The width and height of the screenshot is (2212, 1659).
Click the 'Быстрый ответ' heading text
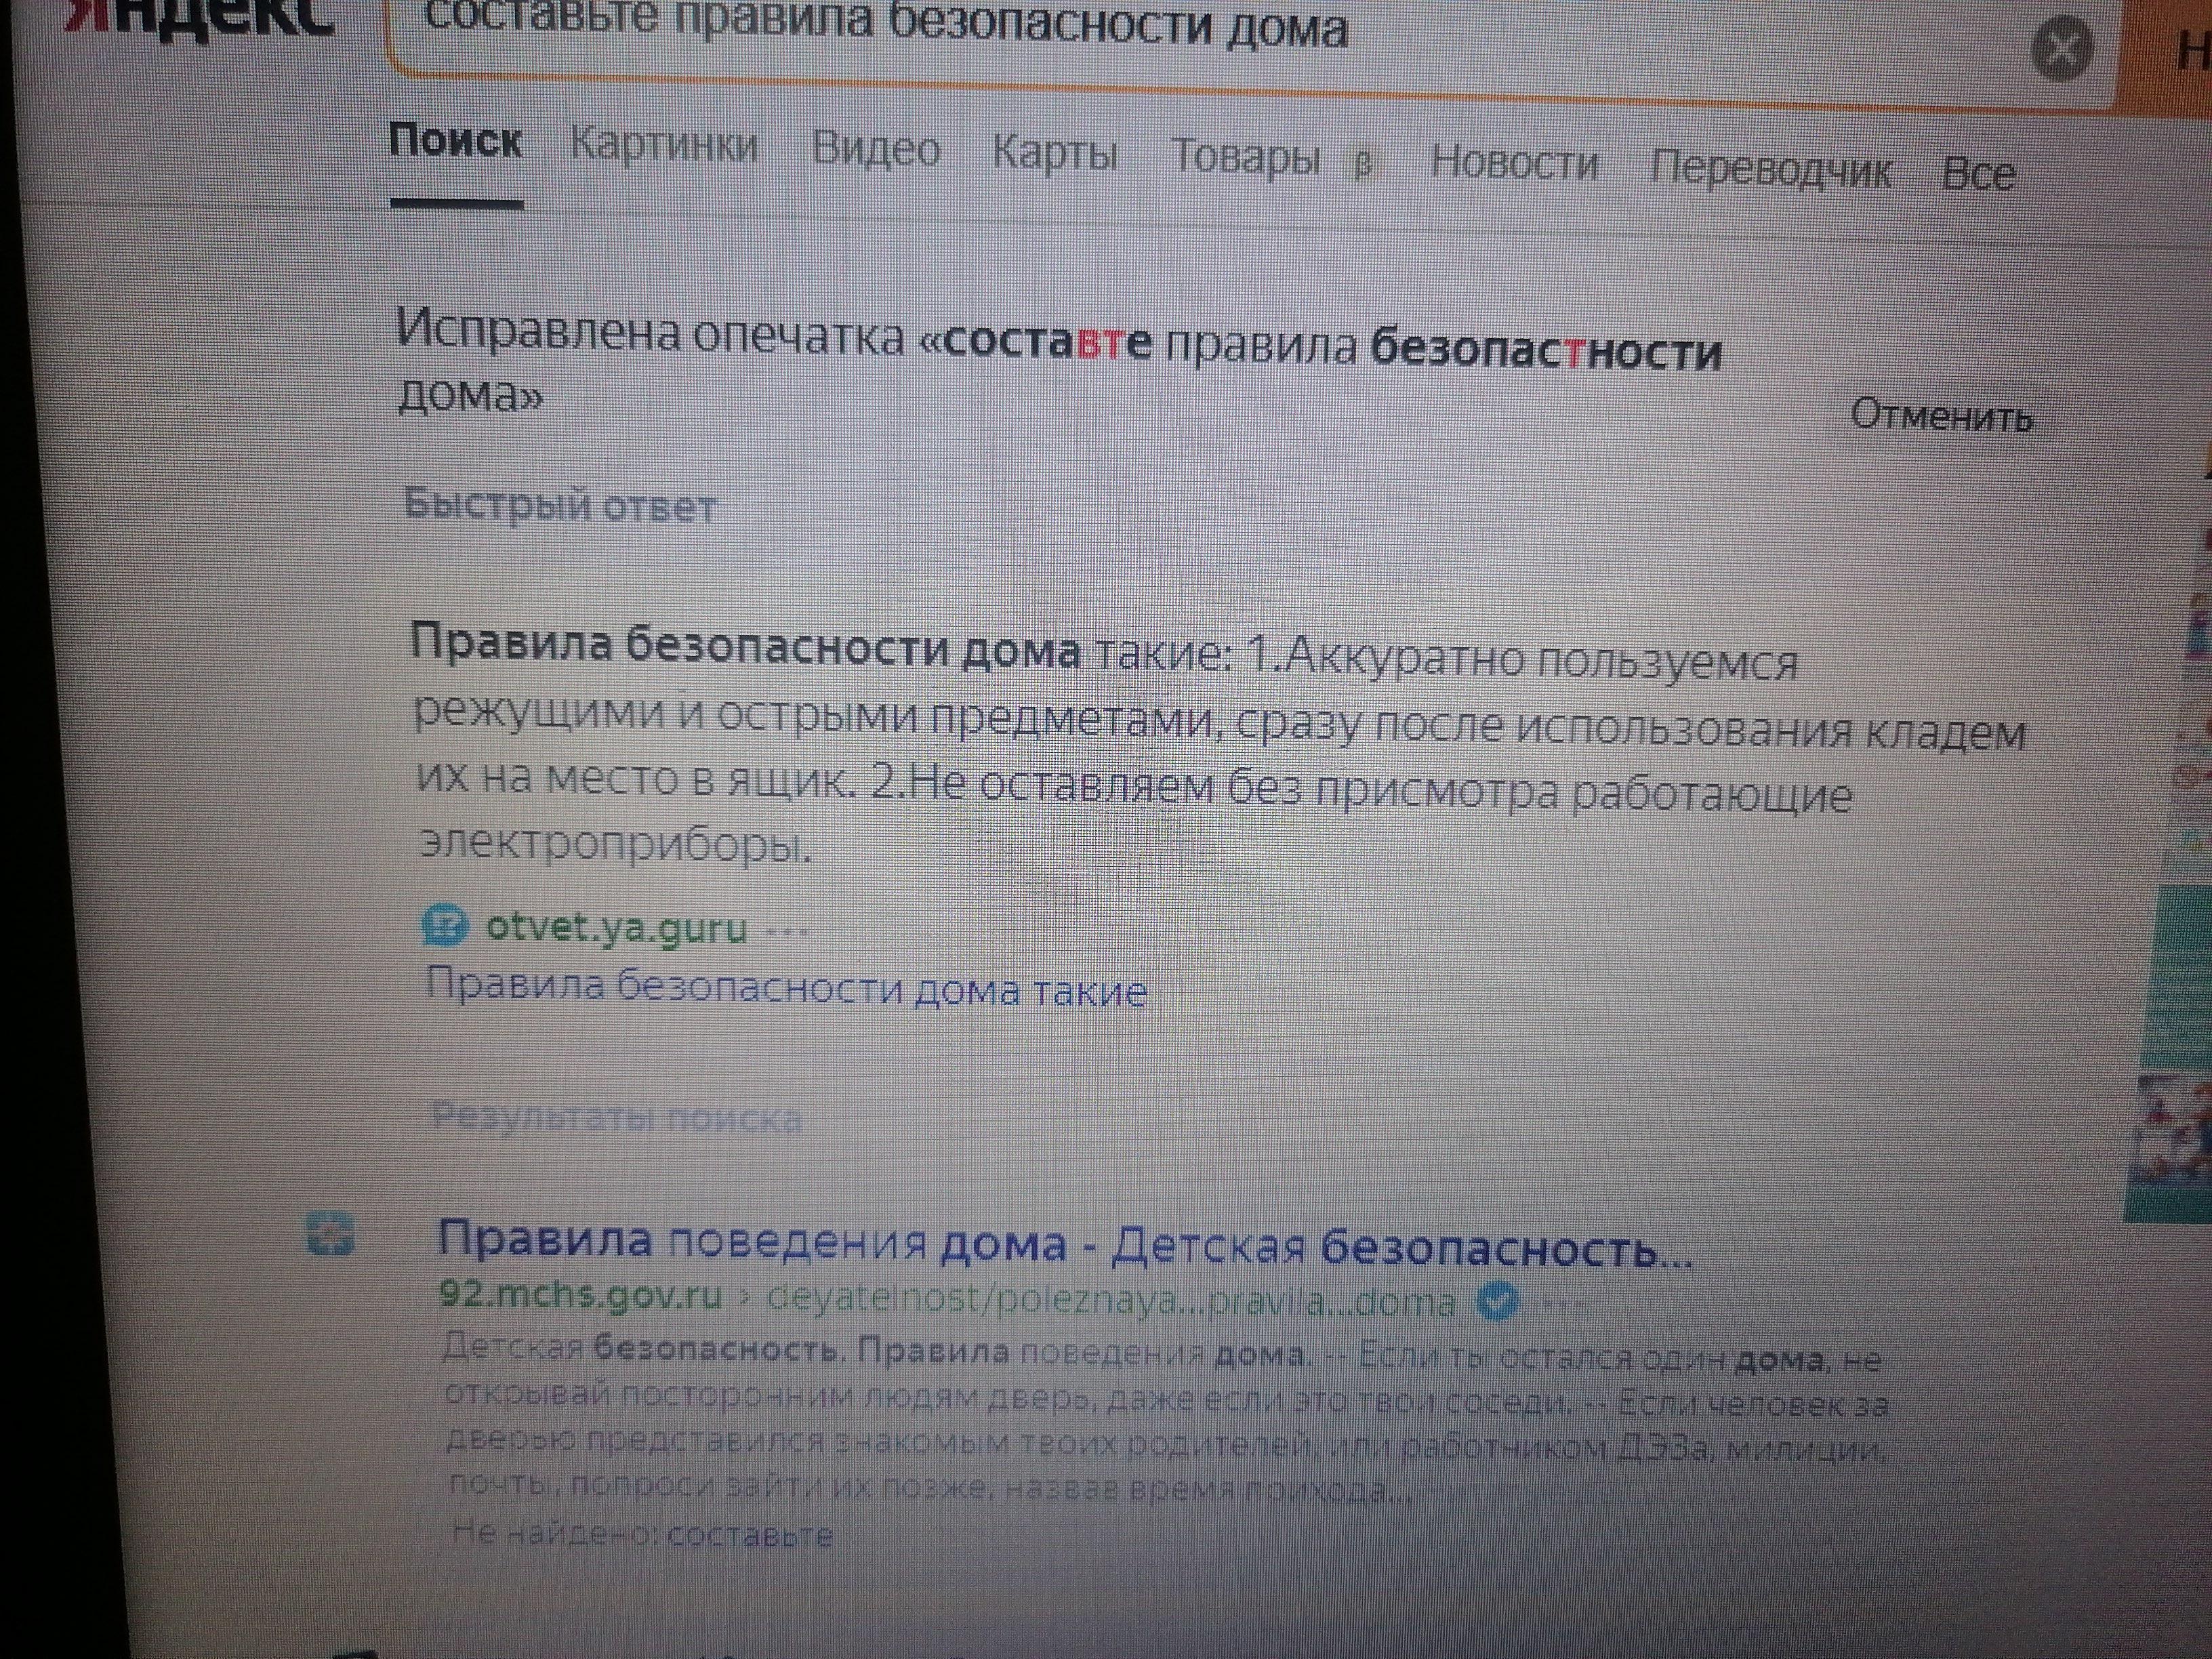560,506
